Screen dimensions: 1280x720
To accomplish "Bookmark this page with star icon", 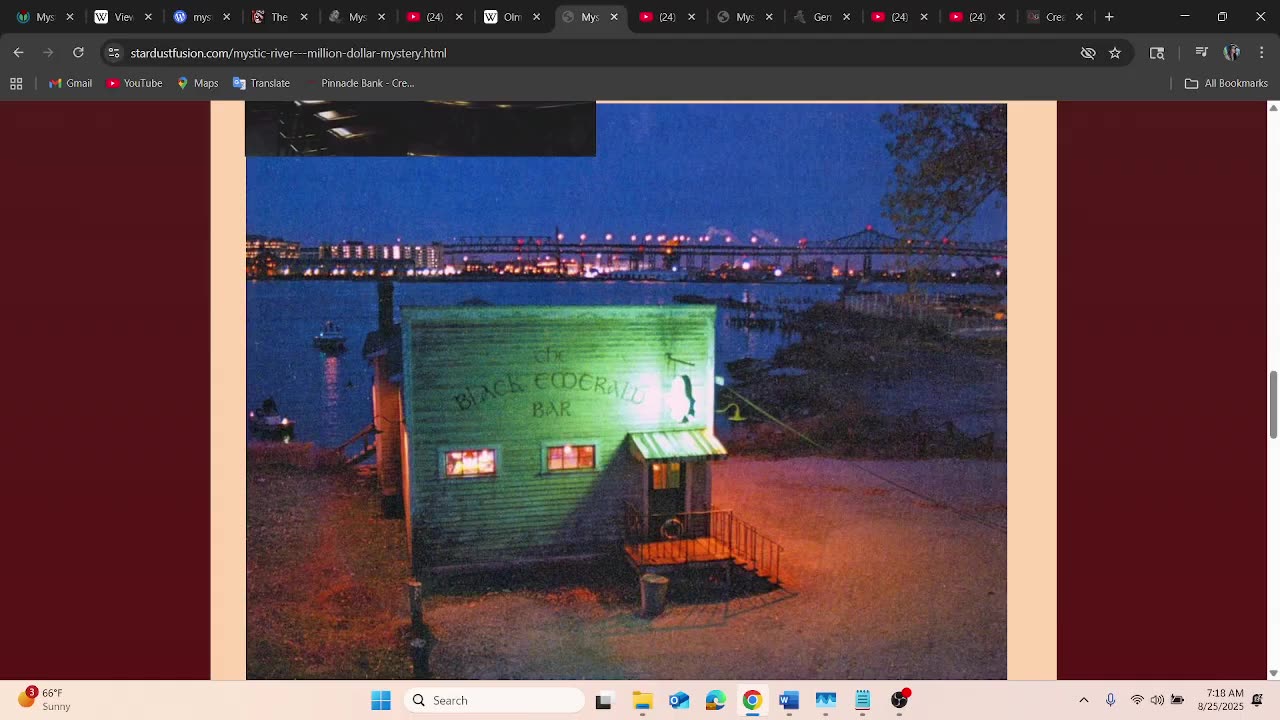I will tap(1115, 53).
